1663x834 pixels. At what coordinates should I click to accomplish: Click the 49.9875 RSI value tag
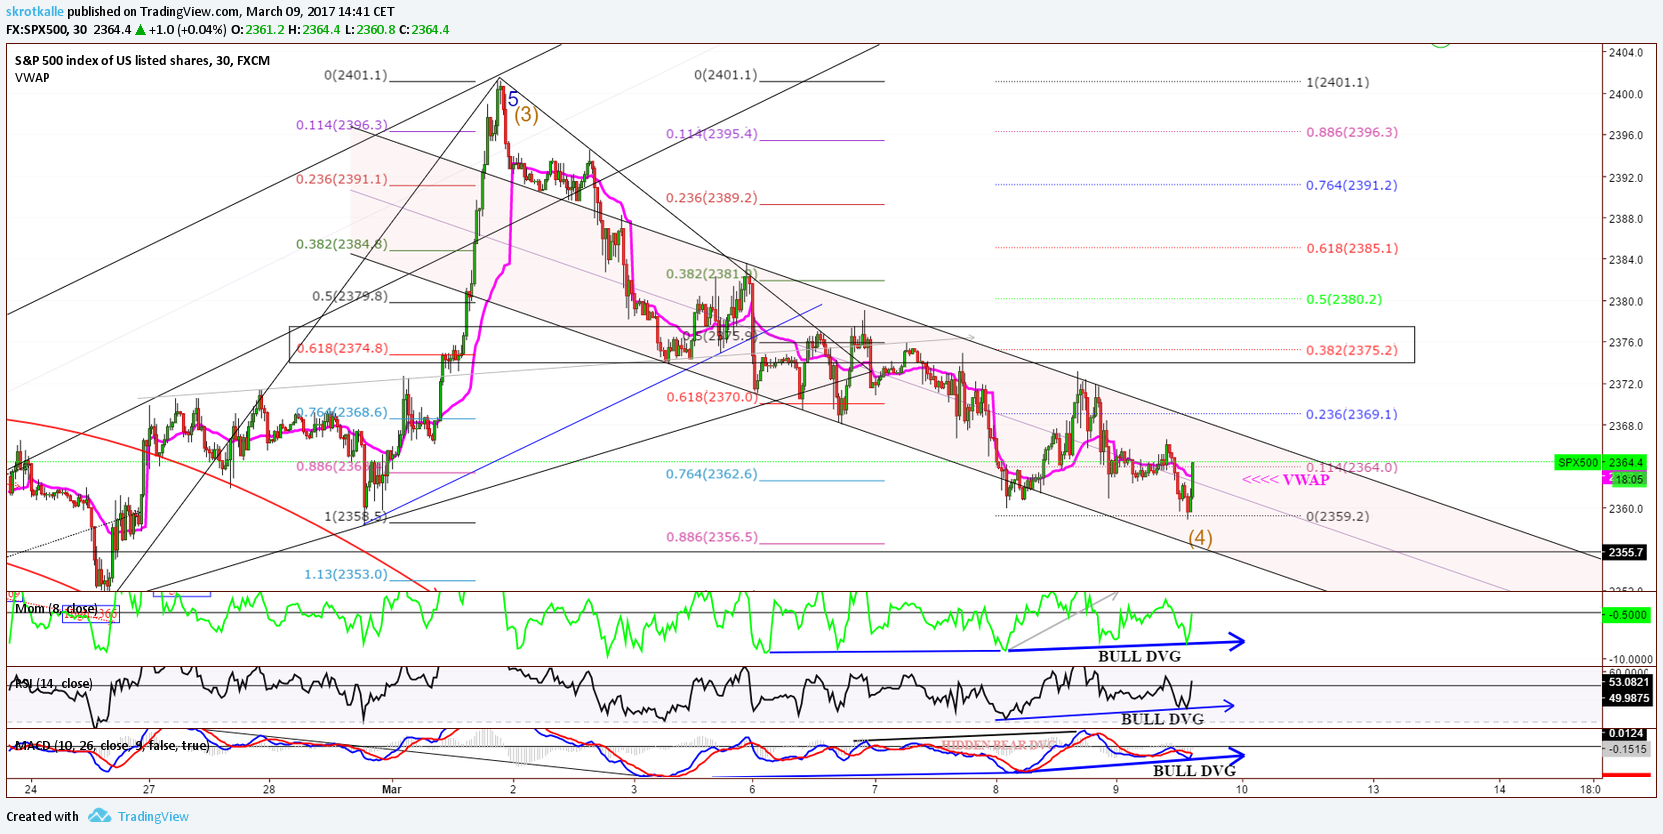pos(1626,698)
